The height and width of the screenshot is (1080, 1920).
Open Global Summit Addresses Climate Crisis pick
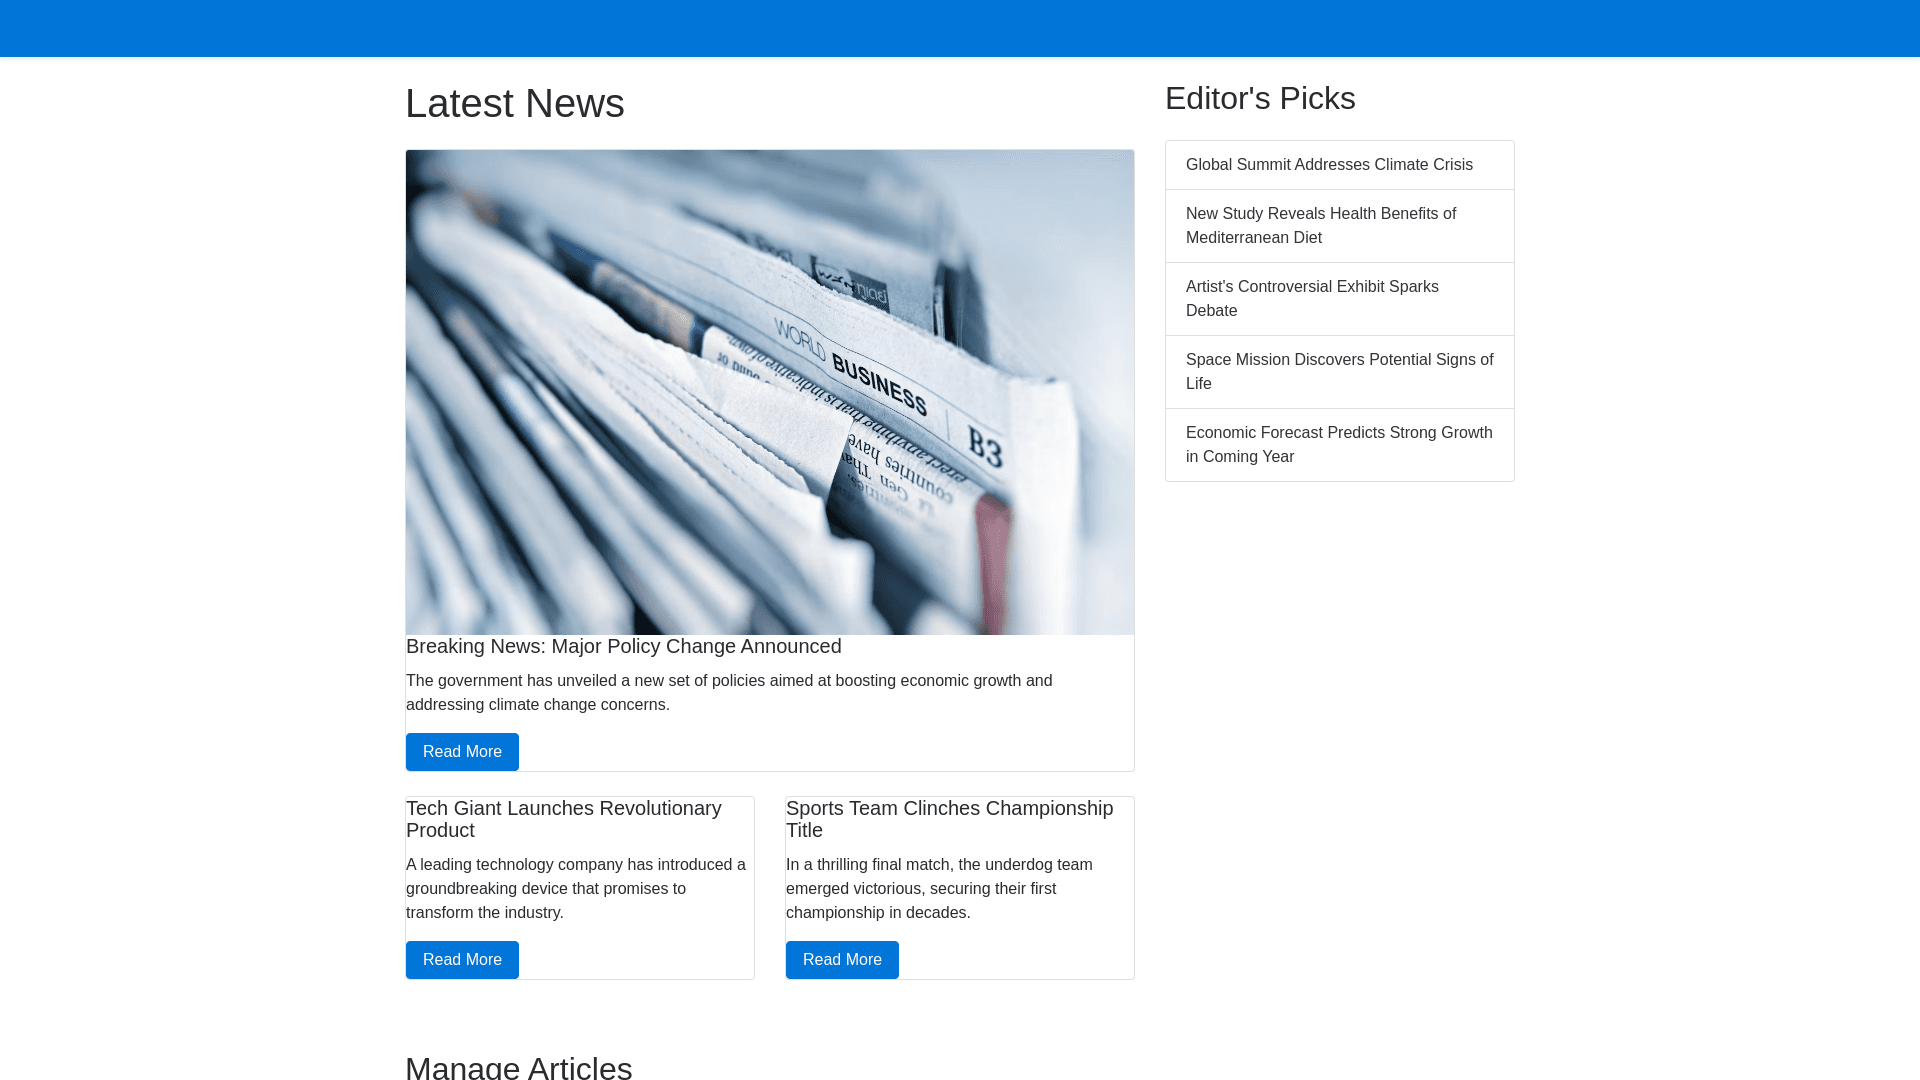(x=1329, y=165)
